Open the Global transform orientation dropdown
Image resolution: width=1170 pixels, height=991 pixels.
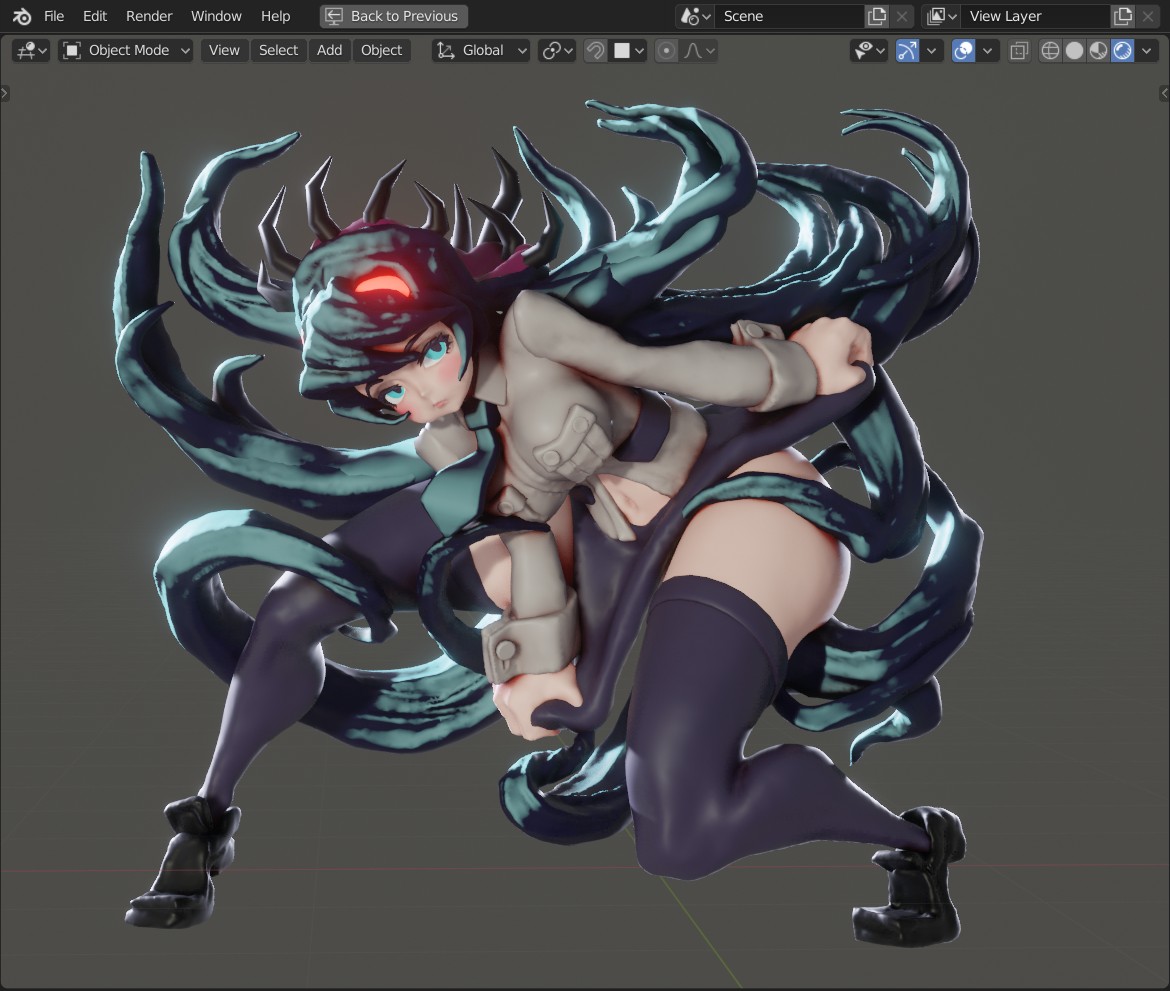pyautogui.click(x=481, y=50)
